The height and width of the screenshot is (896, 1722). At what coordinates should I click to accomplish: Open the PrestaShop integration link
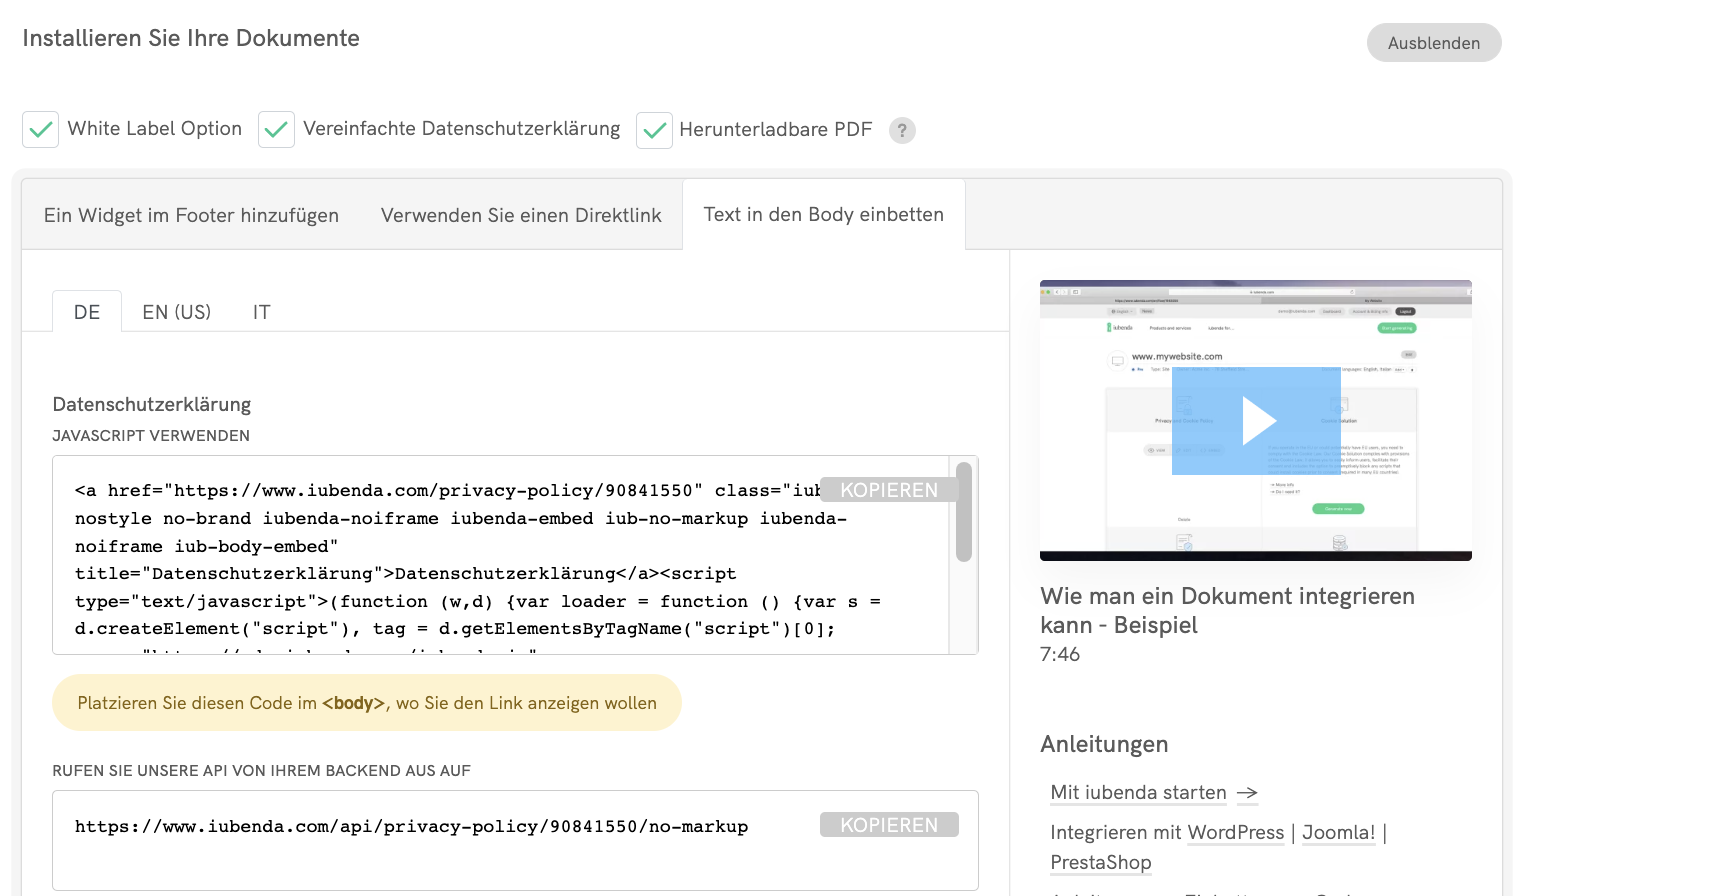[x=1100, y=863]
